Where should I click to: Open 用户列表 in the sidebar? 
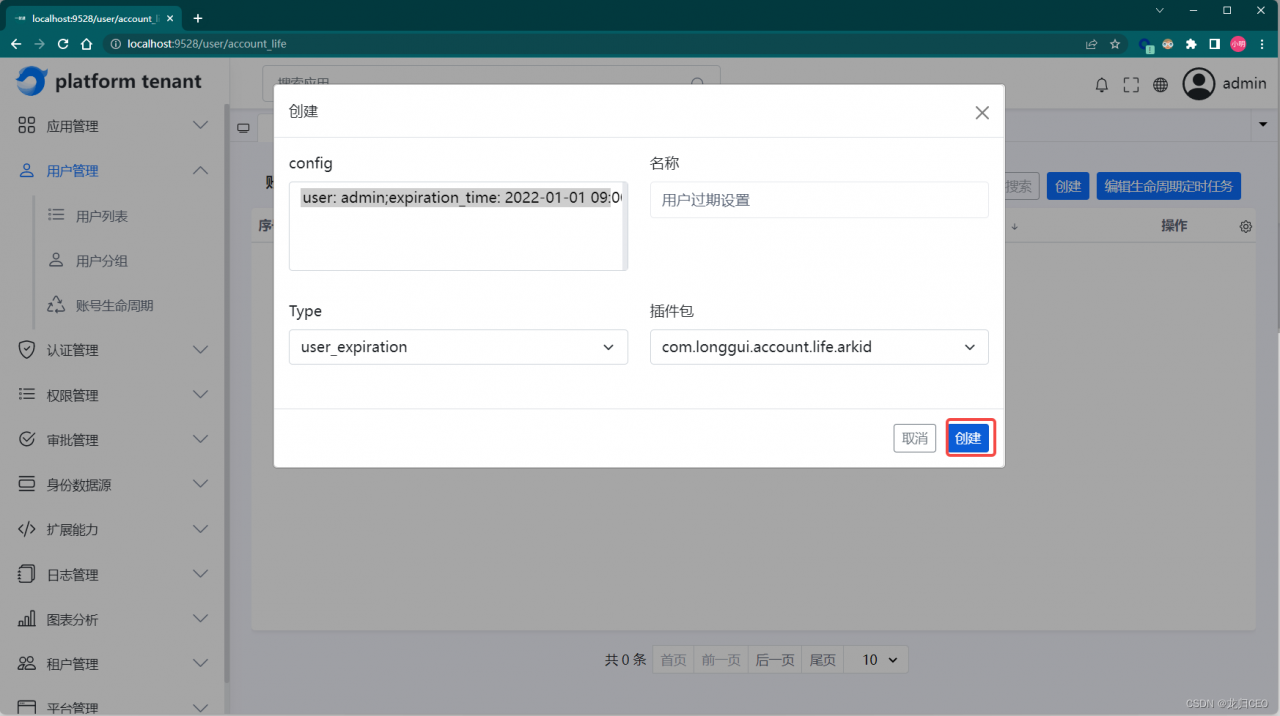(102, 216)
